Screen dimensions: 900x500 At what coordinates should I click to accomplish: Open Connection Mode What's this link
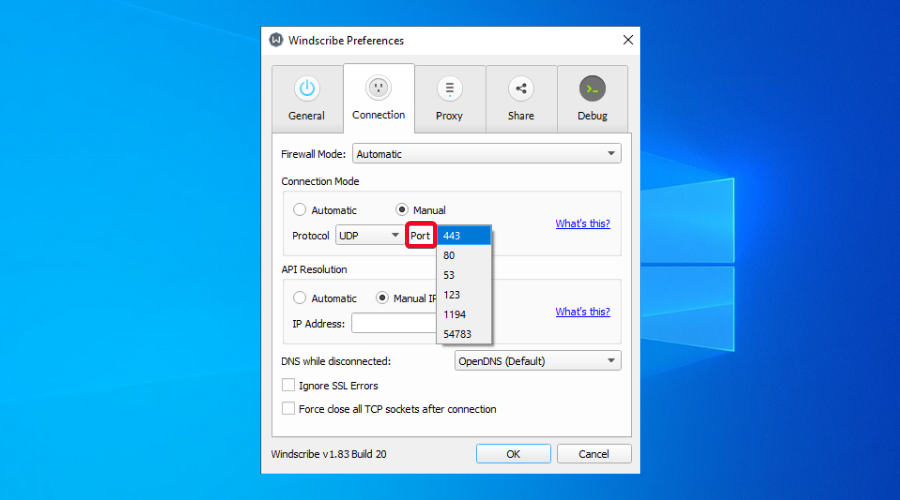click(583, 223)
